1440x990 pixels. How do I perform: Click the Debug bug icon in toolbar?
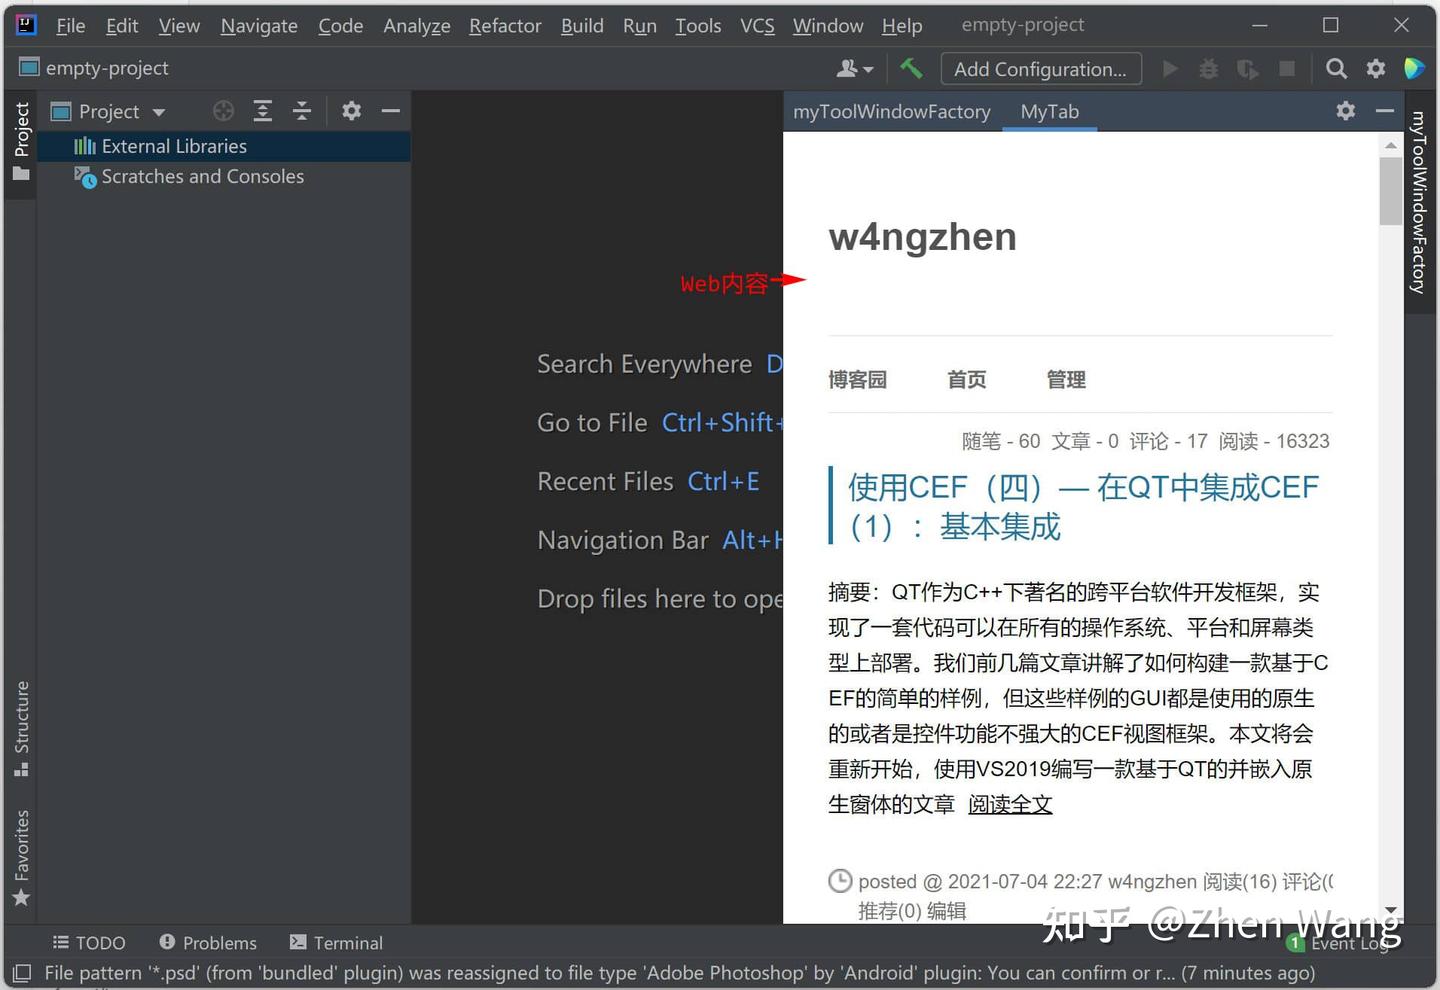pyautogui.click(x=1208, y=68)
